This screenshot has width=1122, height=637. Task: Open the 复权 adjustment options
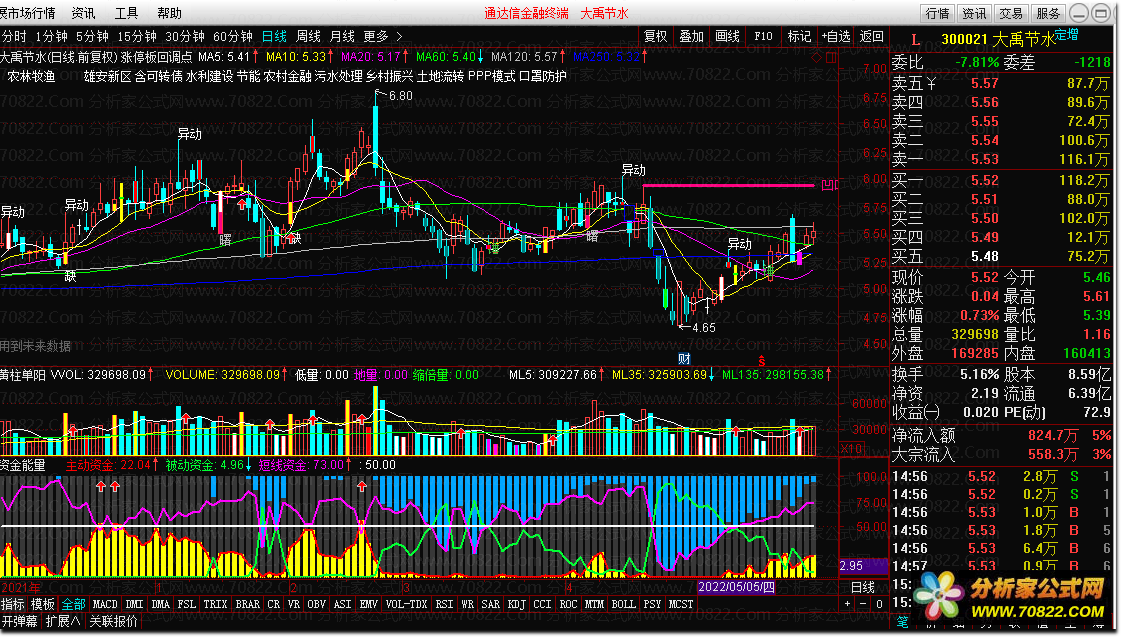(655, 37)
